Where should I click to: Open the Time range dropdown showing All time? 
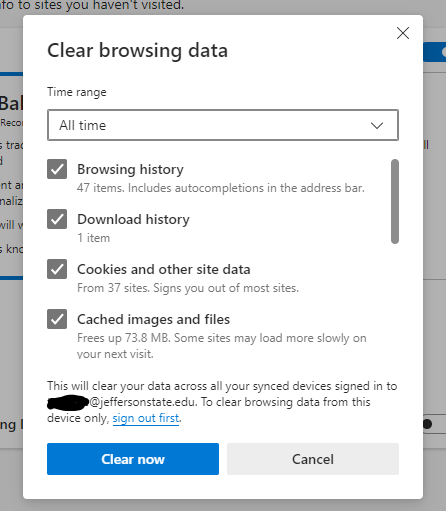[x=223, y=125]
